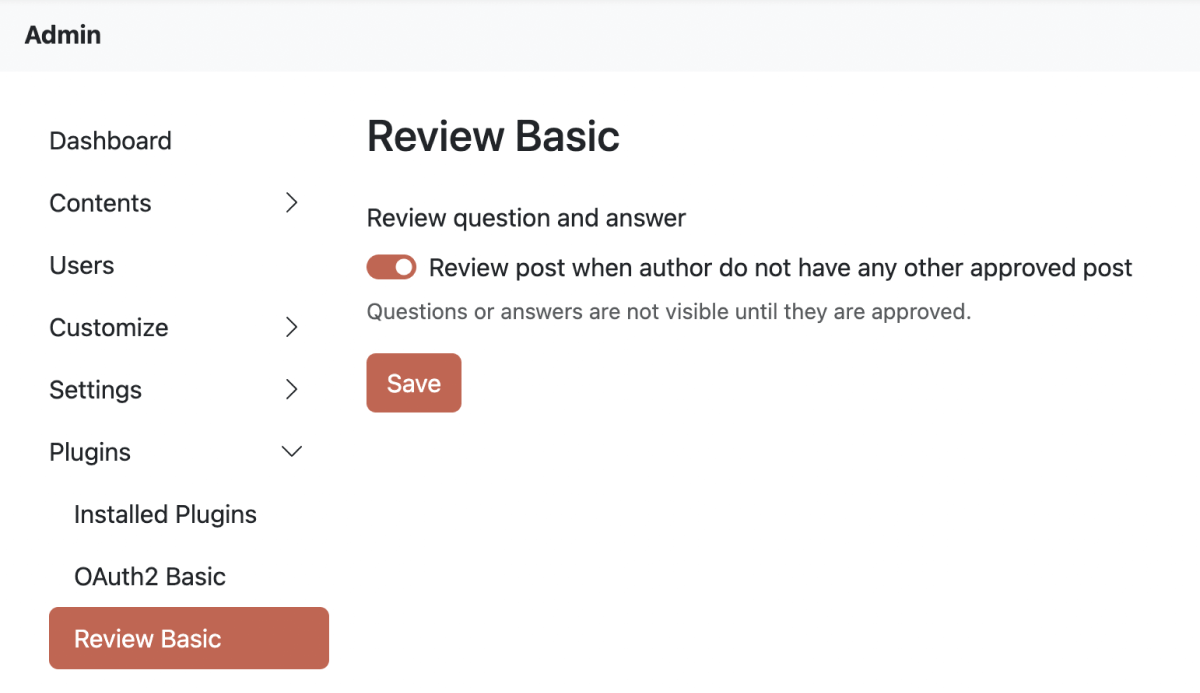The height and width of the screenshot is (693, 1200).
Task: Click the Admin heading link
Action: (62, 34)
